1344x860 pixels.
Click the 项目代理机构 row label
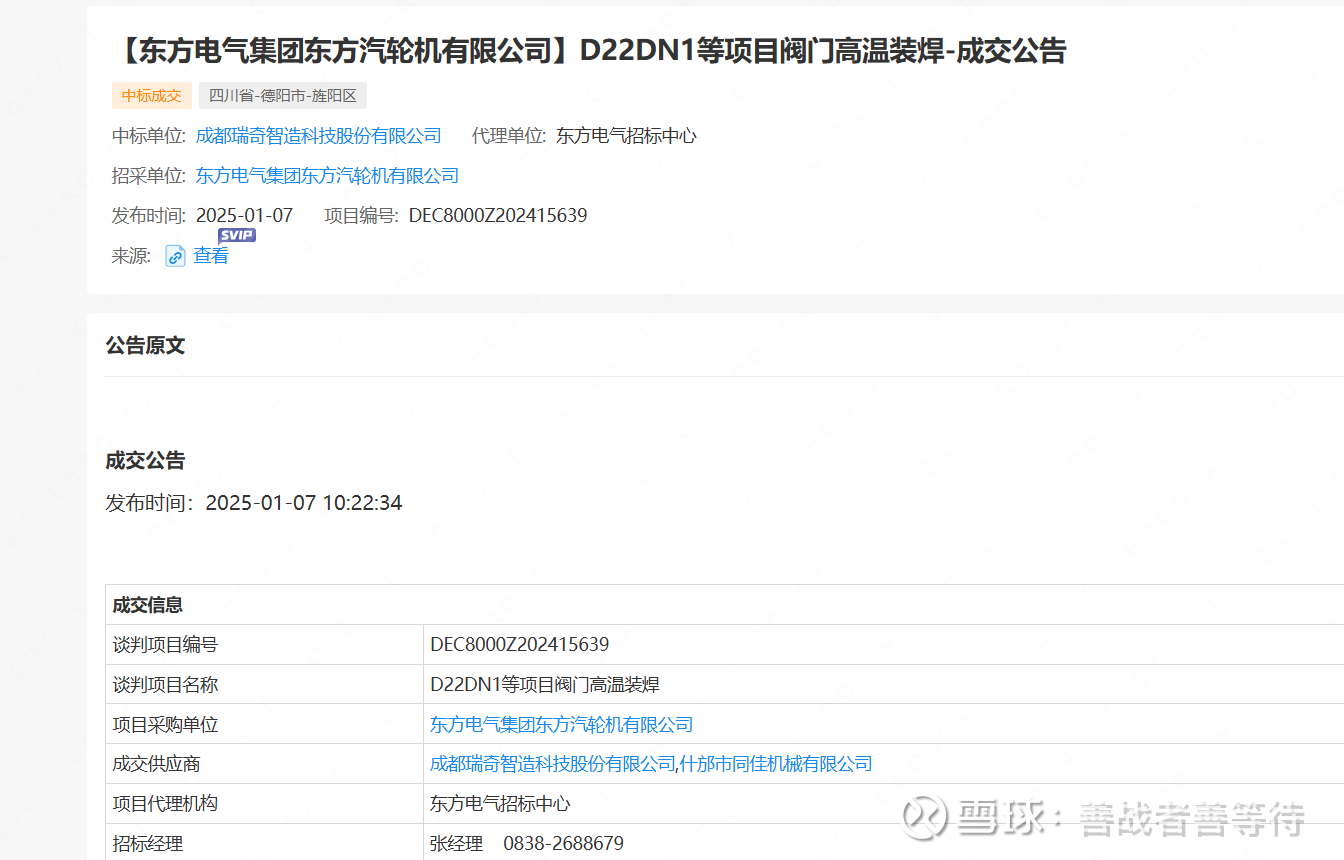[165, 804]
